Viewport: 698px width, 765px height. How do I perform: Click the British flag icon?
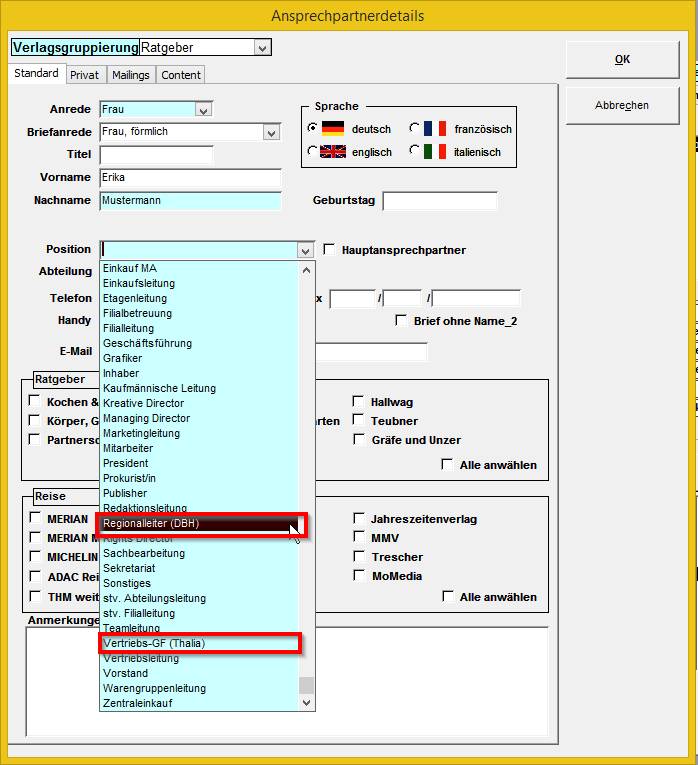[333, 152]
